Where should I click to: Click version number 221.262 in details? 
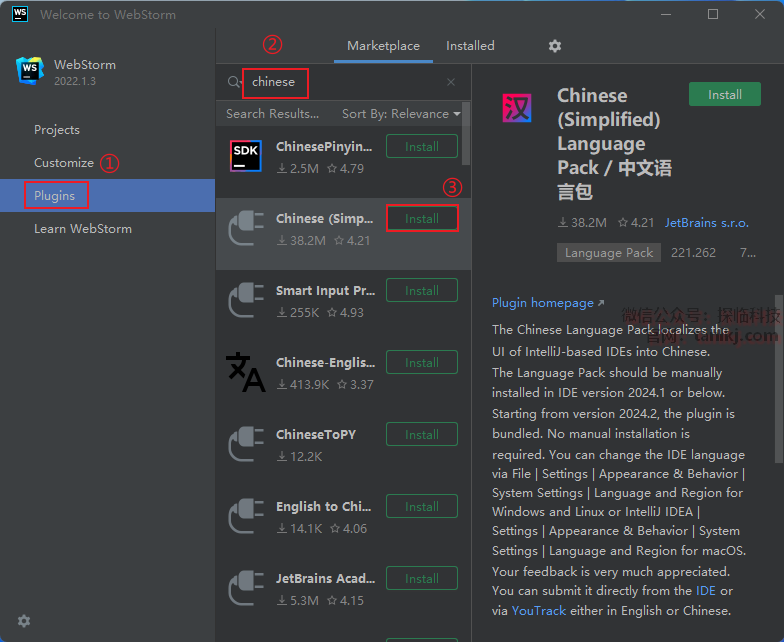click(x=693, y=253)
